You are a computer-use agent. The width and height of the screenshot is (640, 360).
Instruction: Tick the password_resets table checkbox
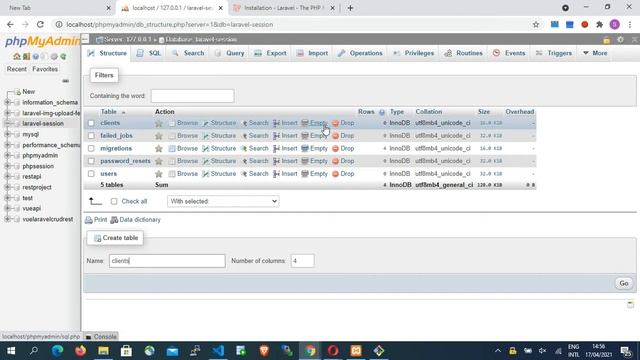(91, 161)
